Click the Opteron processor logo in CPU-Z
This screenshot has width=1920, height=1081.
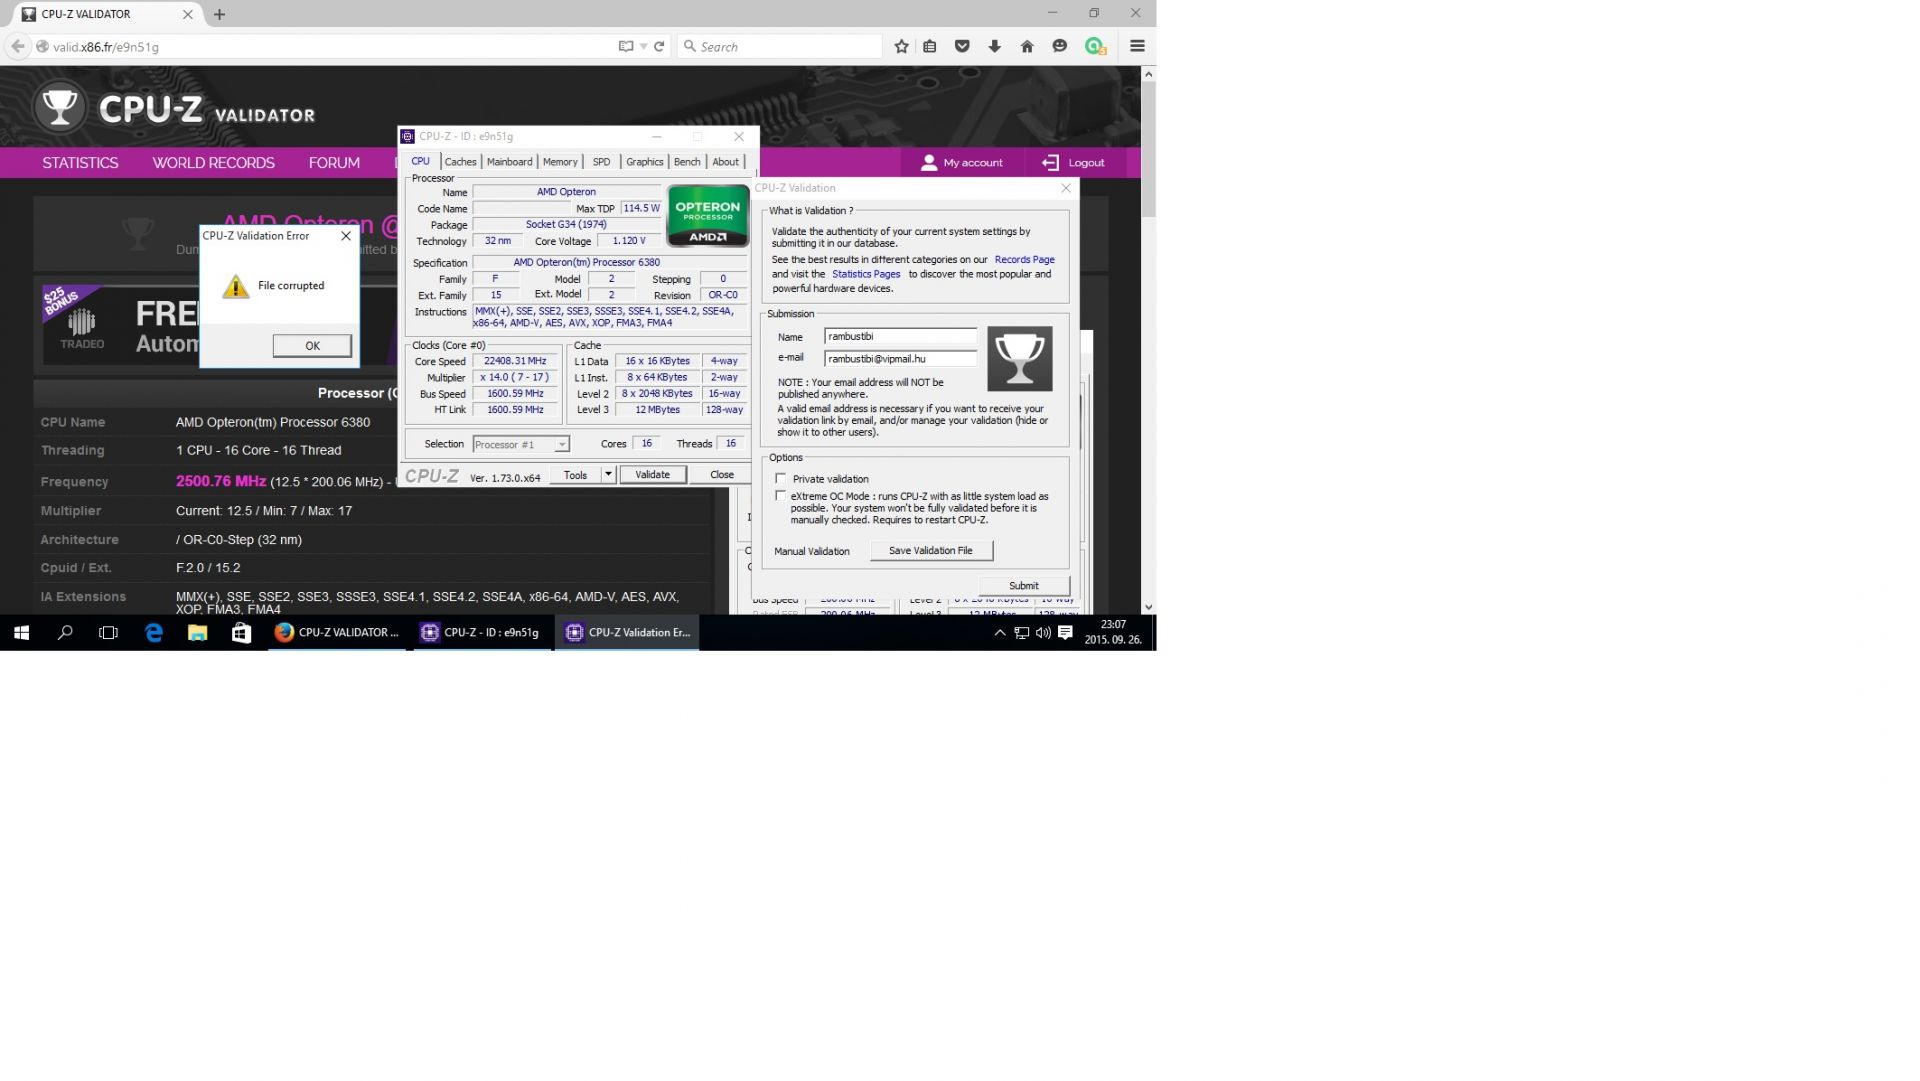(x=708, y=215)
